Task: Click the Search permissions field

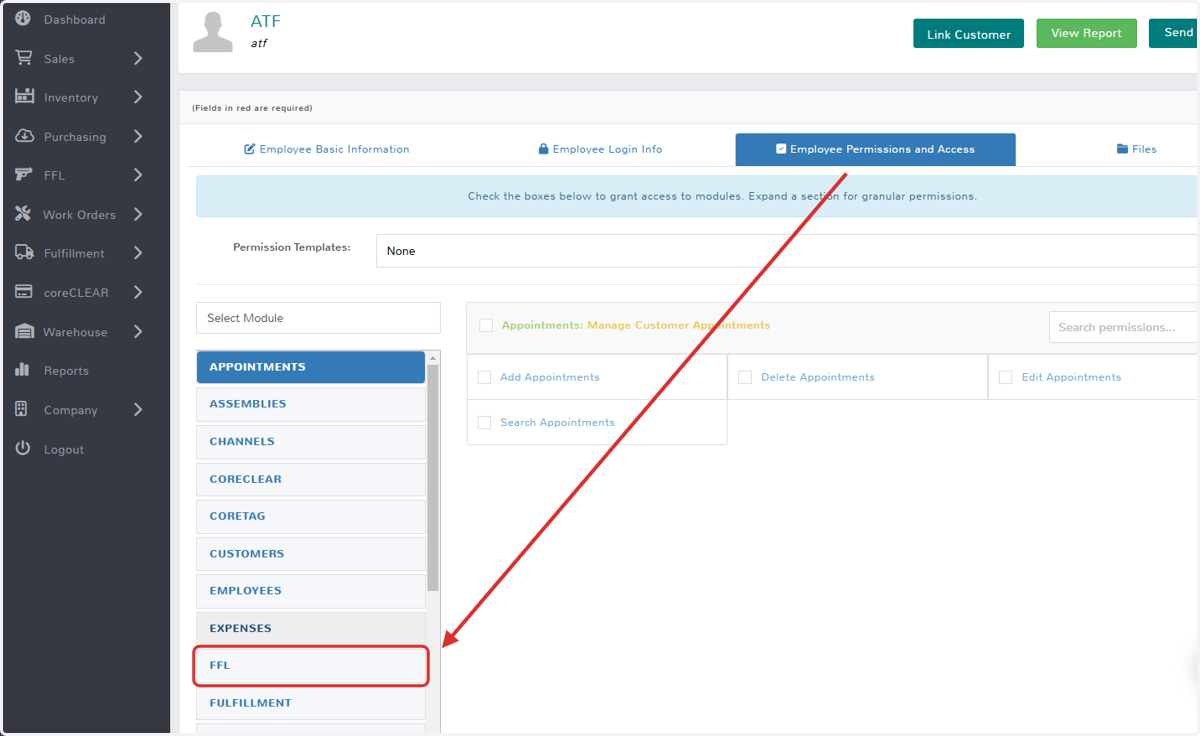Action: (x=1123, y=327)
